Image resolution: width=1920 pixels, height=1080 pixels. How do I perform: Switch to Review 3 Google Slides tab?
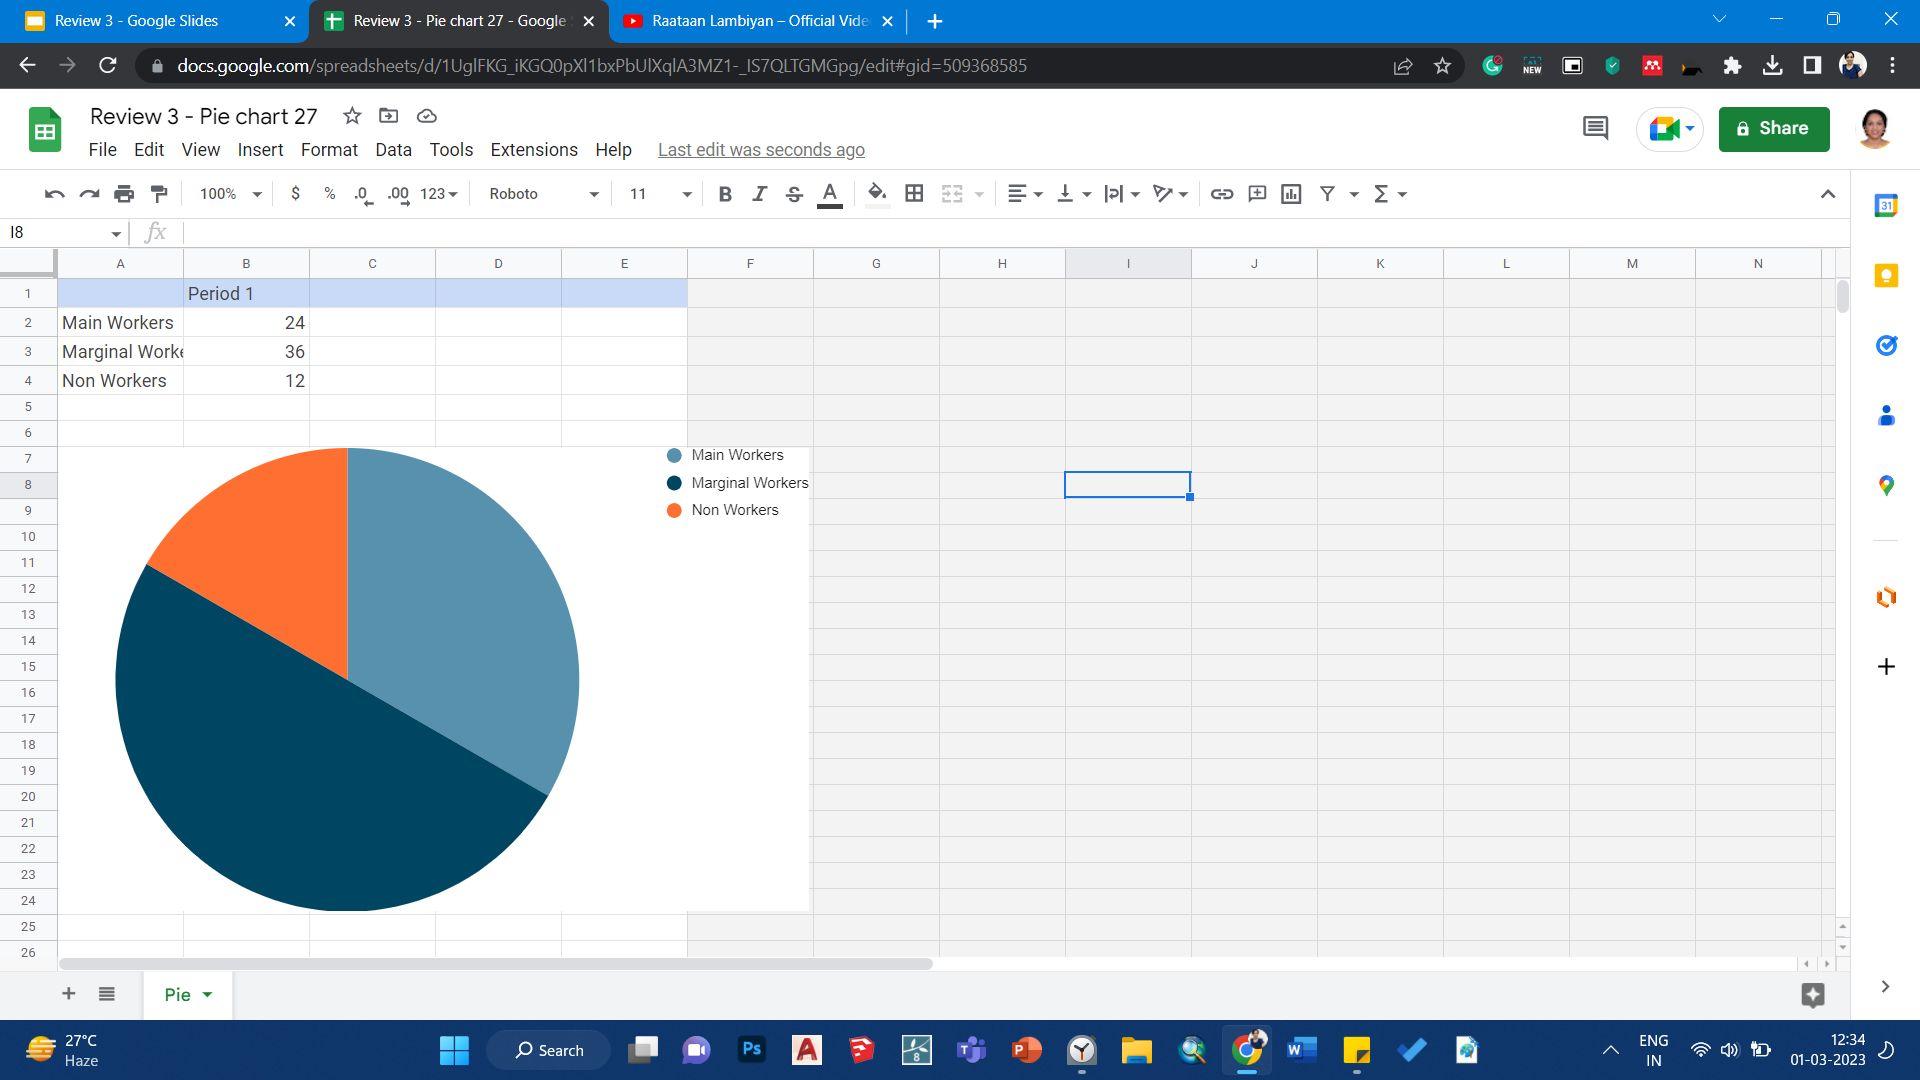[x=137, y=21]
